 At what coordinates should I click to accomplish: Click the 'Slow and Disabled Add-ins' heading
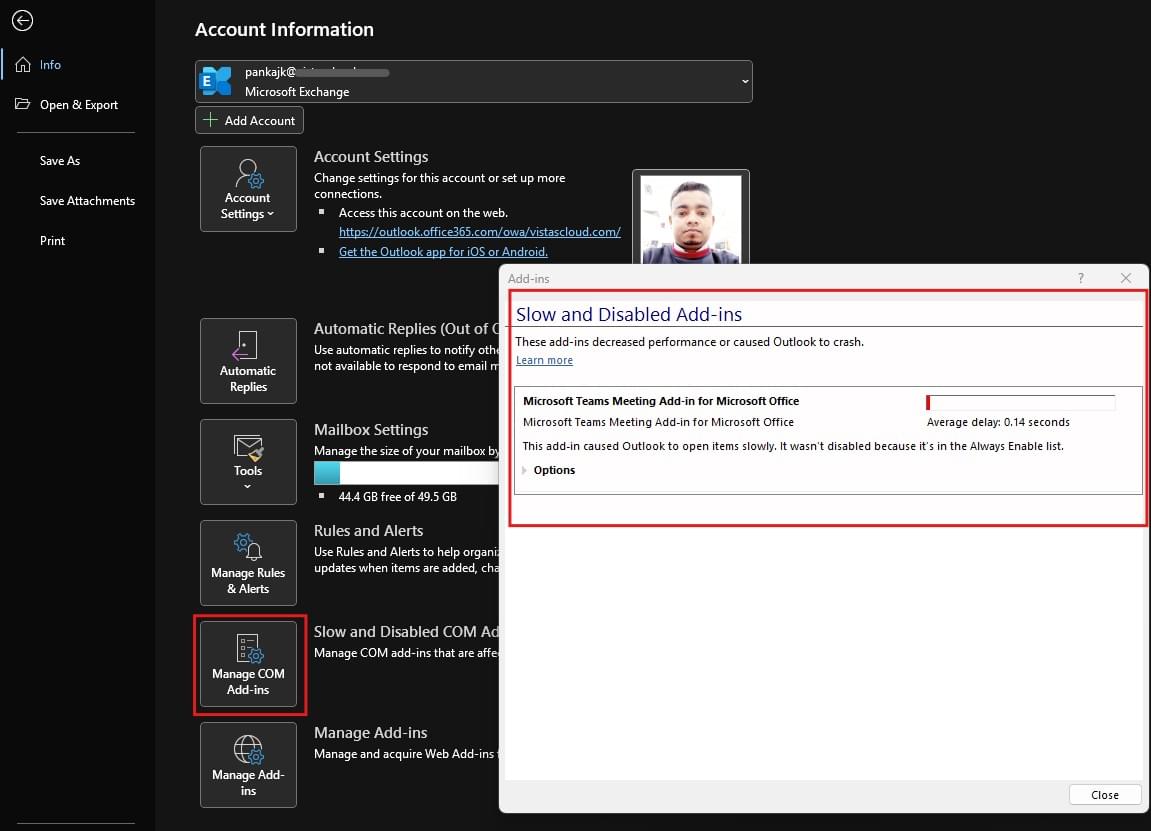[x=628, y=314]
